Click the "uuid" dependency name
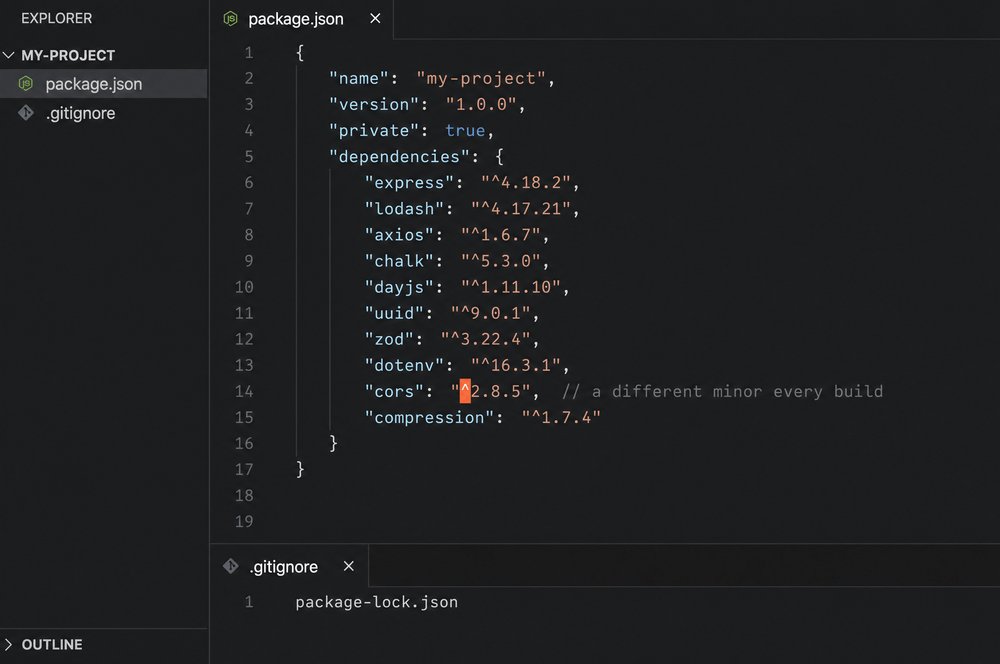The image size is (1000, 664). tap(394, 313)
